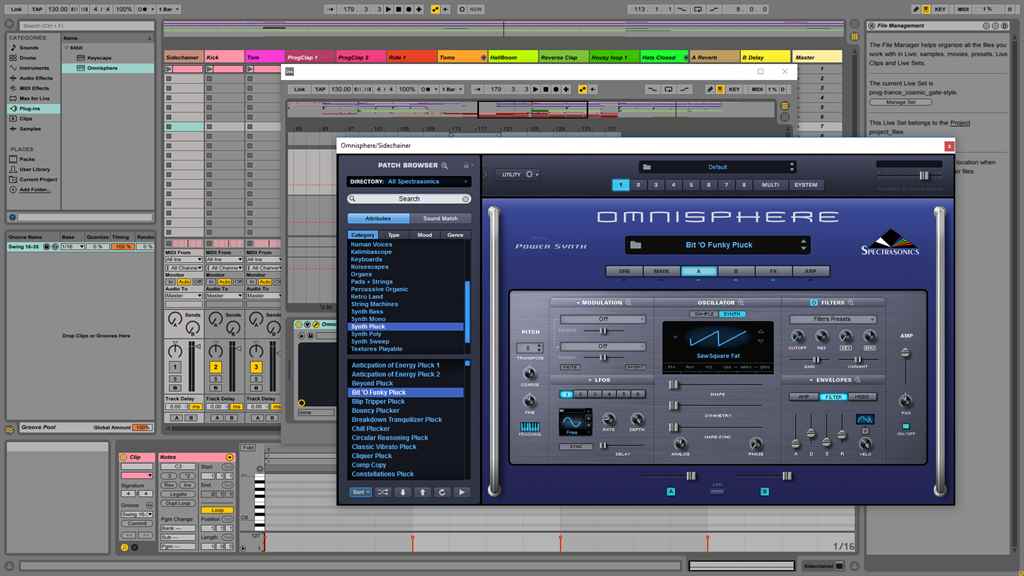
Task: Open second Modulation source Off dropdown
Action: pos(603,346)
